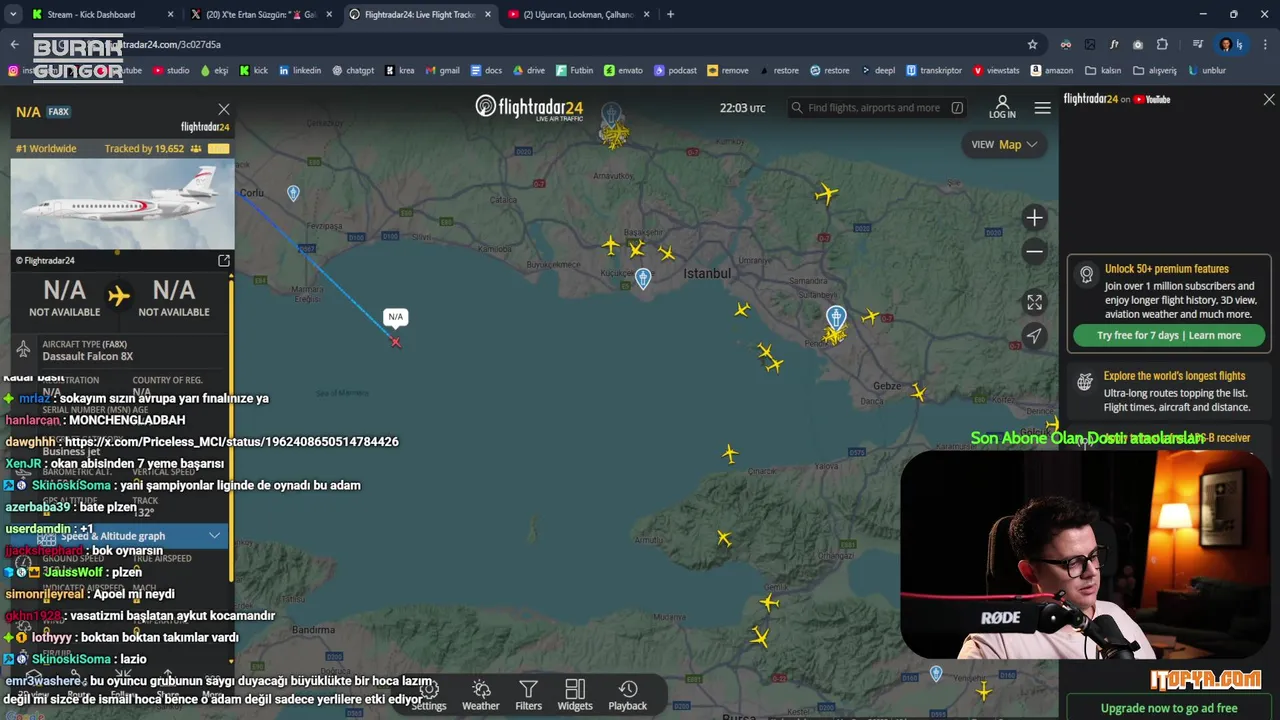Switch to the Flightradar24 browser tab
1280x720 pixels.
(x=420, y=14)
